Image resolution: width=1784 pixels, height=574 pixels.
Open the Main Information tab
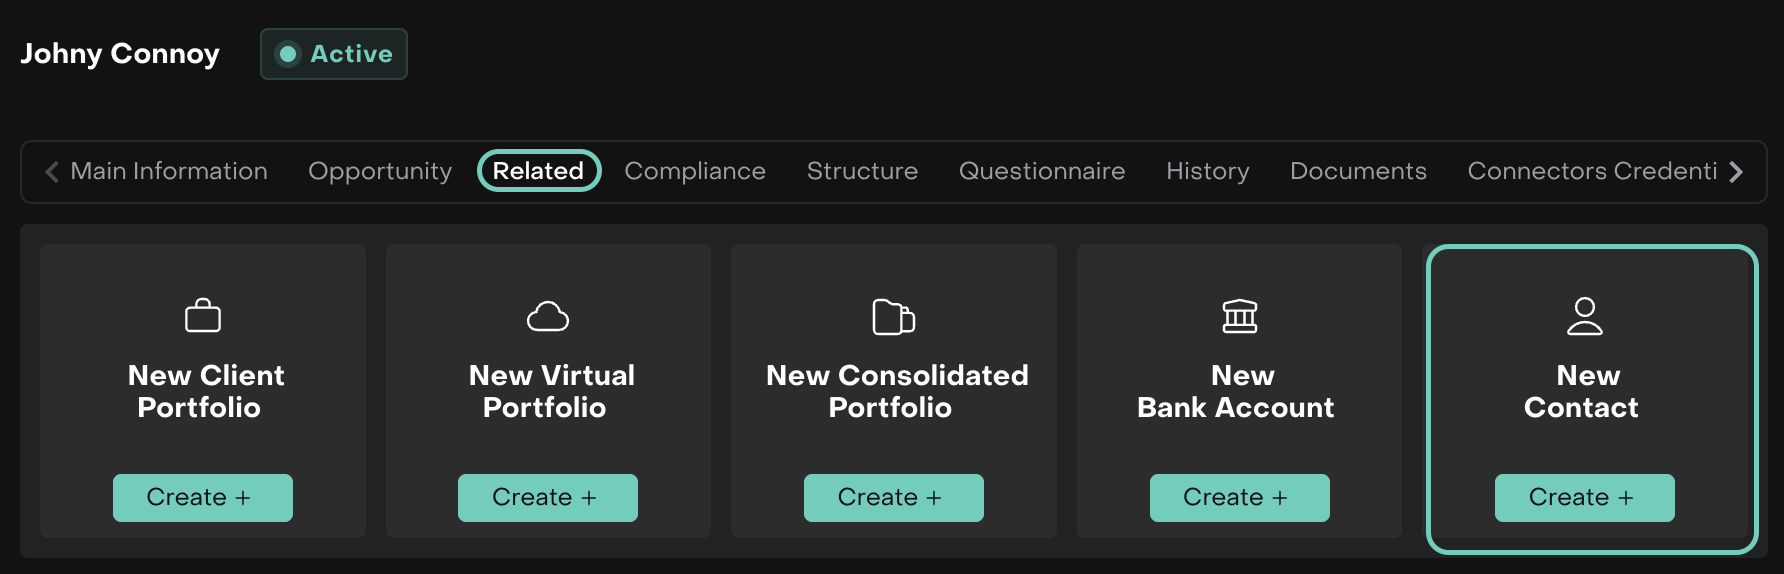[169, 171]
